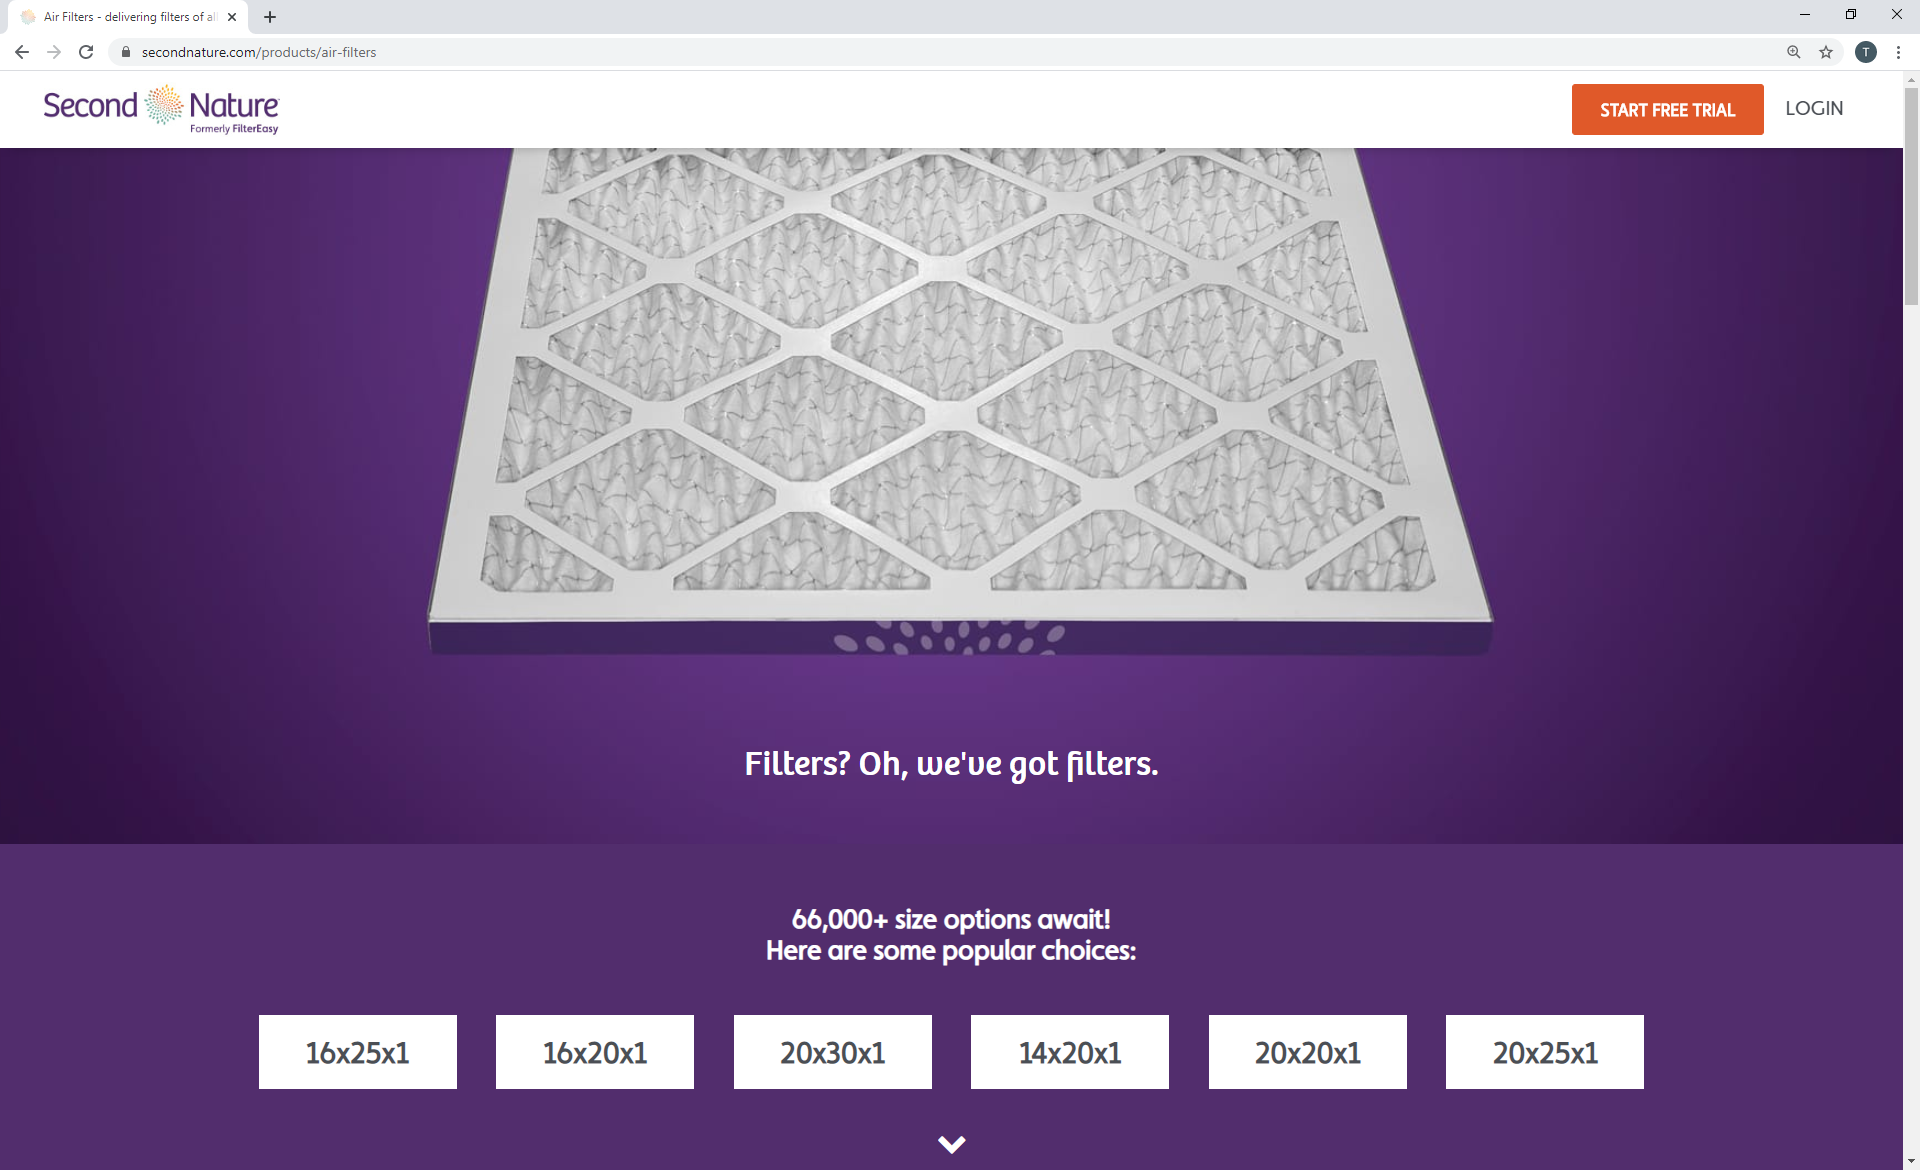Click the browser back arrow

[x=22, y=52]
